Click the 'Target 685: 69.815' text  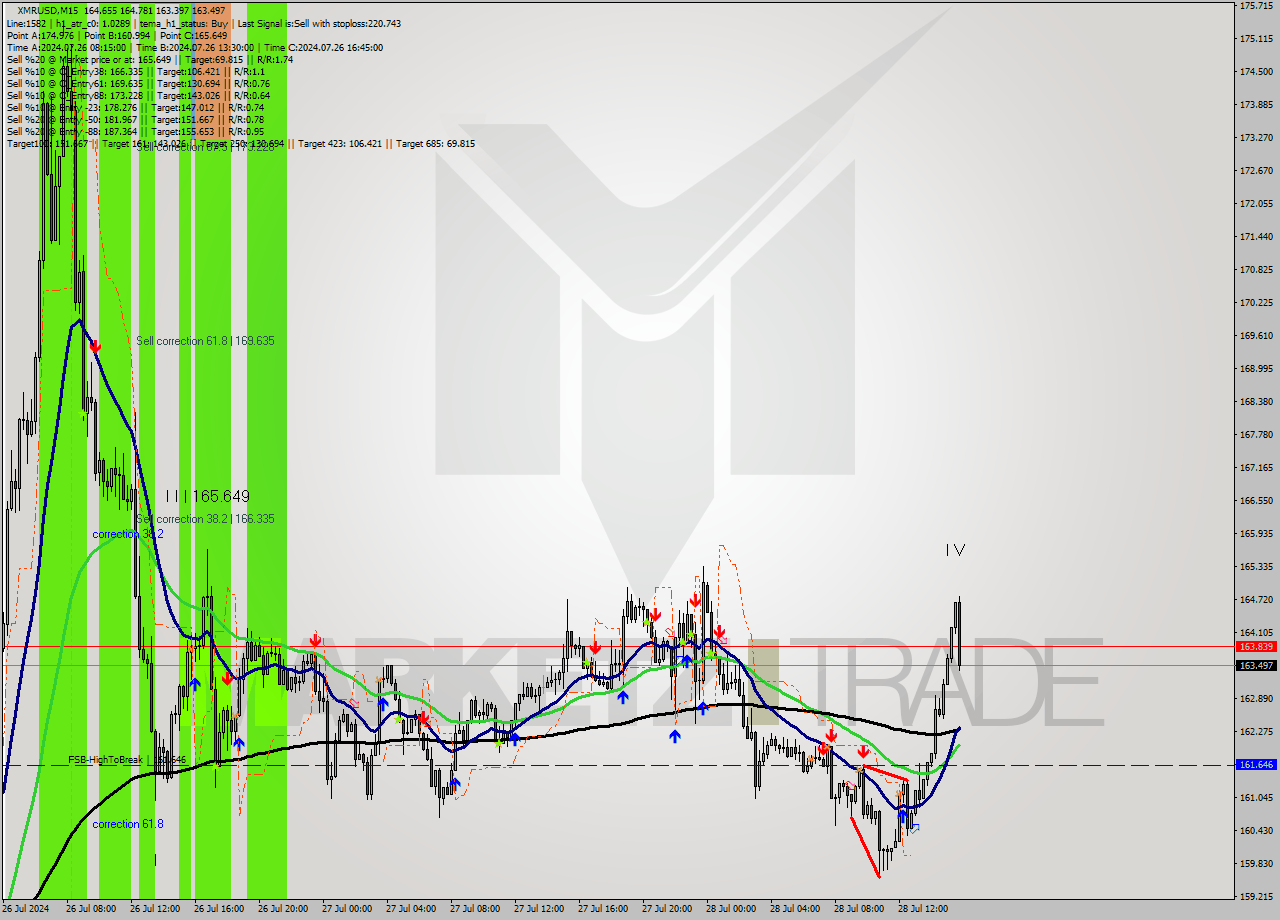coord(435,144)
